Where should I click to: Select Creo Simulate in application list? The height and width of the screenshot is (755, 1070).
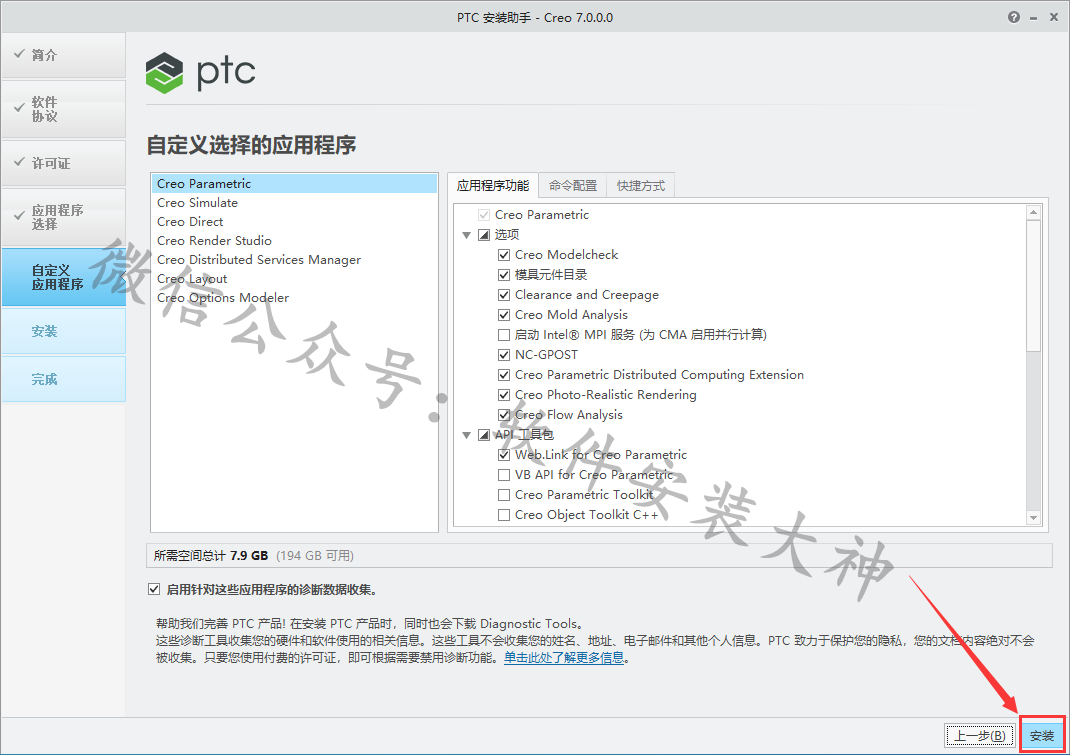294,203
